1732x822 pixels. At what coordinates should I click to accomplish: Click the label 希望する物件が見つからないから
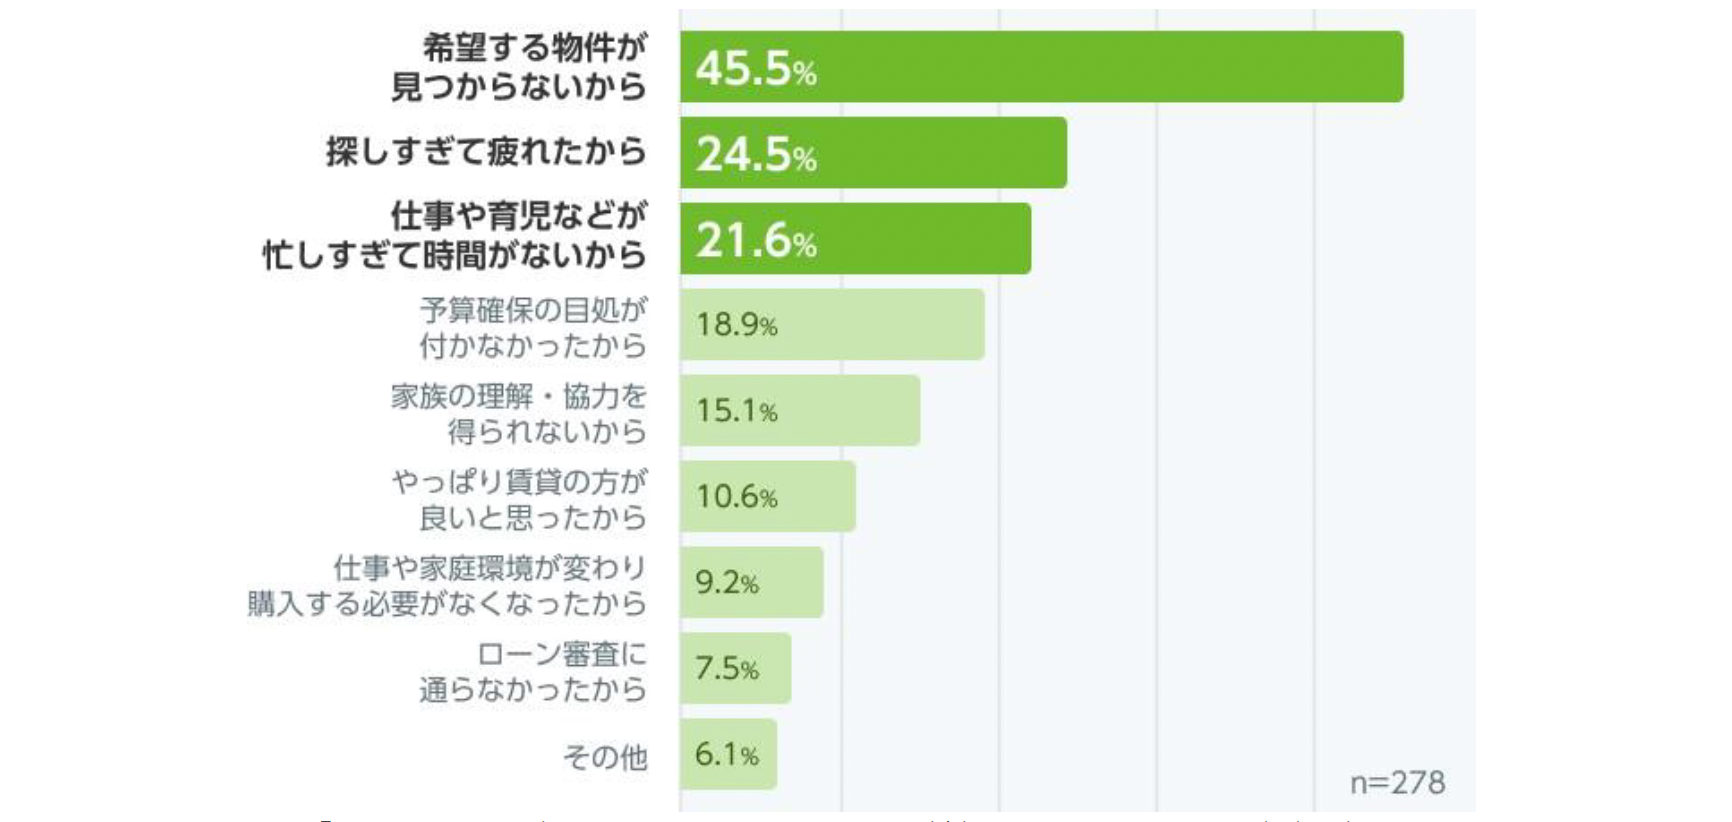(520, 67)
